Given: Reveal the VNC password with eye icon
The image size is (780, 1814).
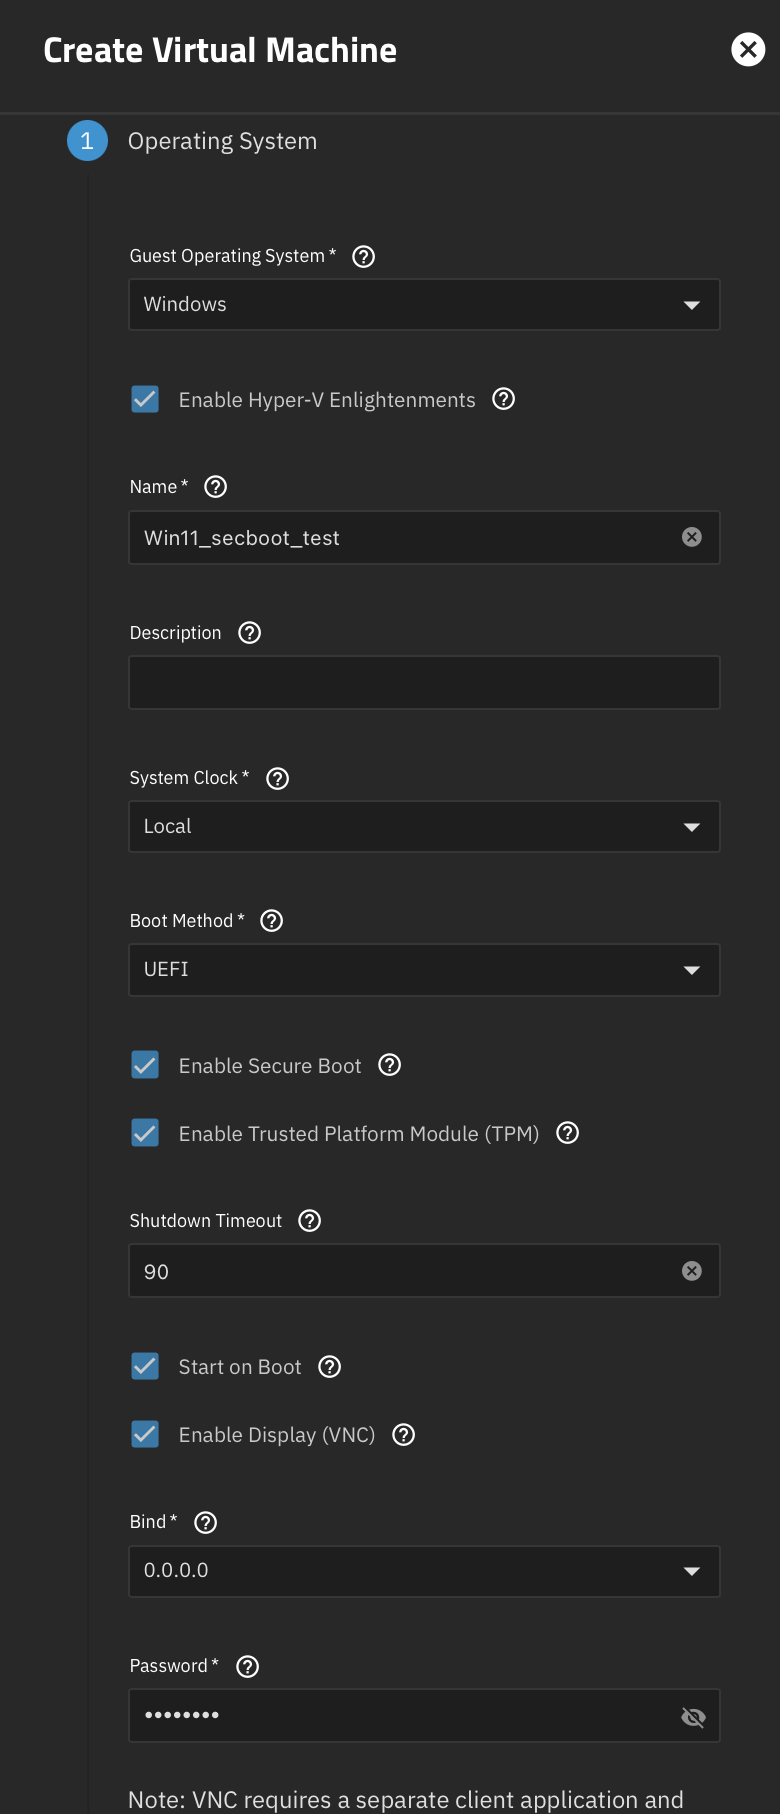Looking at the screenshot, I should pyautogui.click(x=692, y=1717).
